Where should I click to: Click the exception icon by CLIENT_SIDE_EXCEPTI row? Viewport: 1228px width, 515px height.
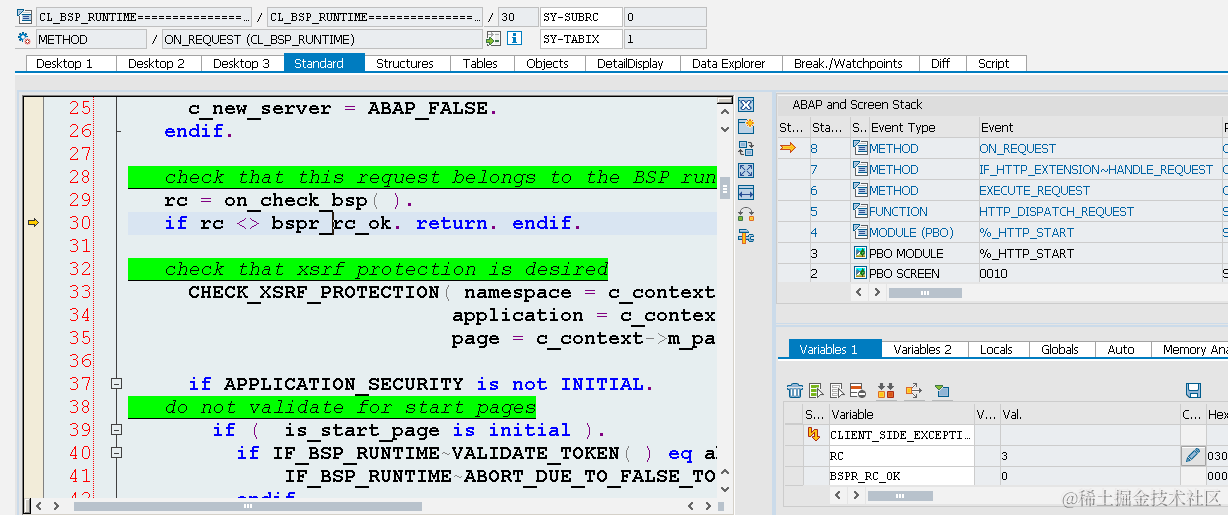pos(815,434)
